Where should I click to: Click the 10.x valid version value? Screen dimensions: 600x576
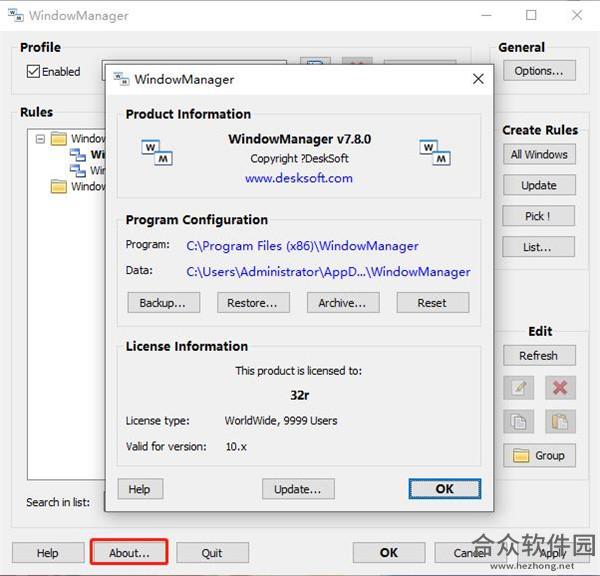point(236,446)
